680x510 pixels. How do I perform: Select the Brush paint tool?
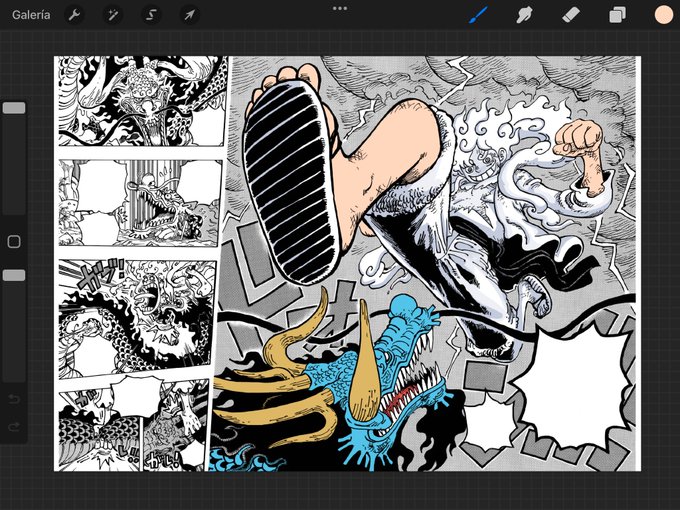point(479,15)
